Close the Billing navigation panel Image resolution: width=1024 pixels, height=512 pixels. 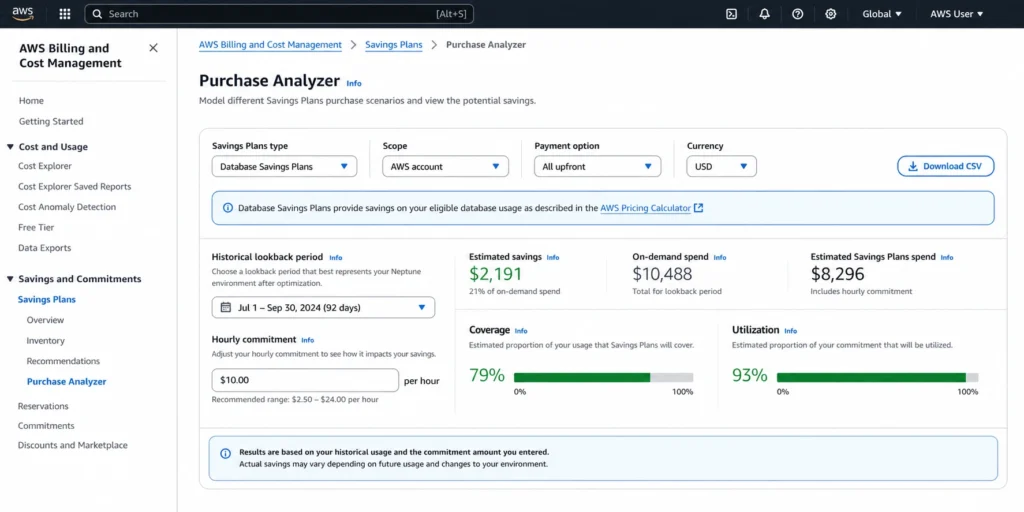pos(153,48)
